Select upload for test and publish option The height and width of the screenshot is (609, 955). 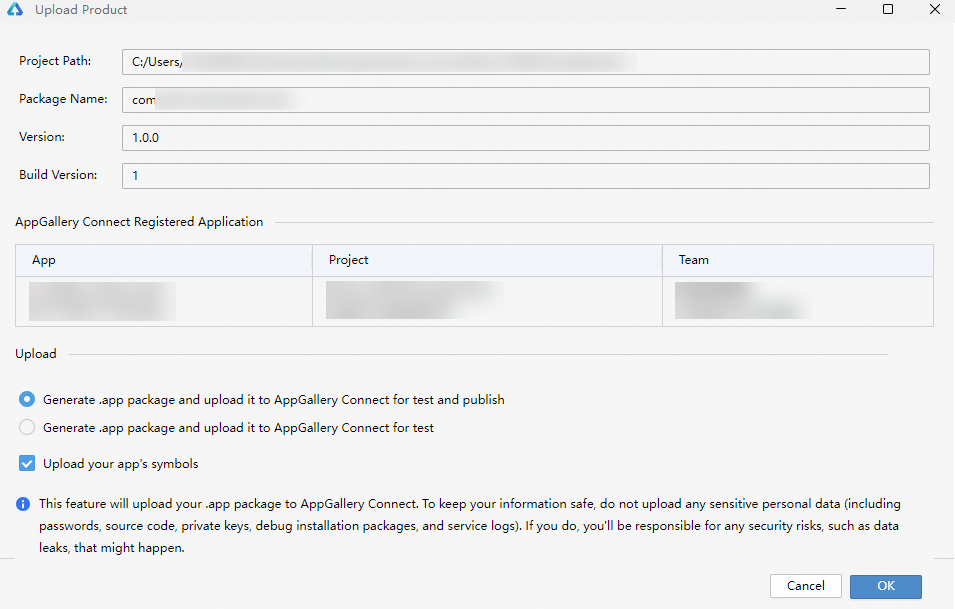coord(28,399)
